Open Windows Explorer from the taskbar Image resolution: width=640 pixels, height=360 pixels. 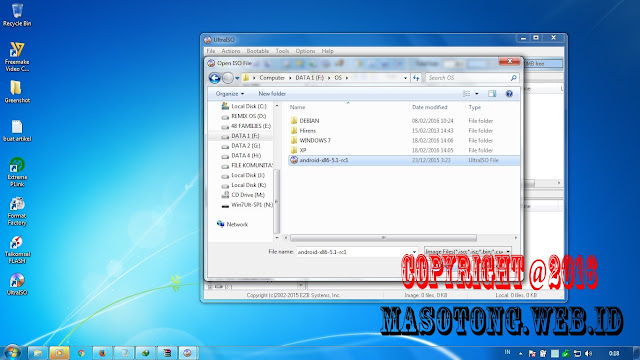pyautogui.click(x=38, y=353)
